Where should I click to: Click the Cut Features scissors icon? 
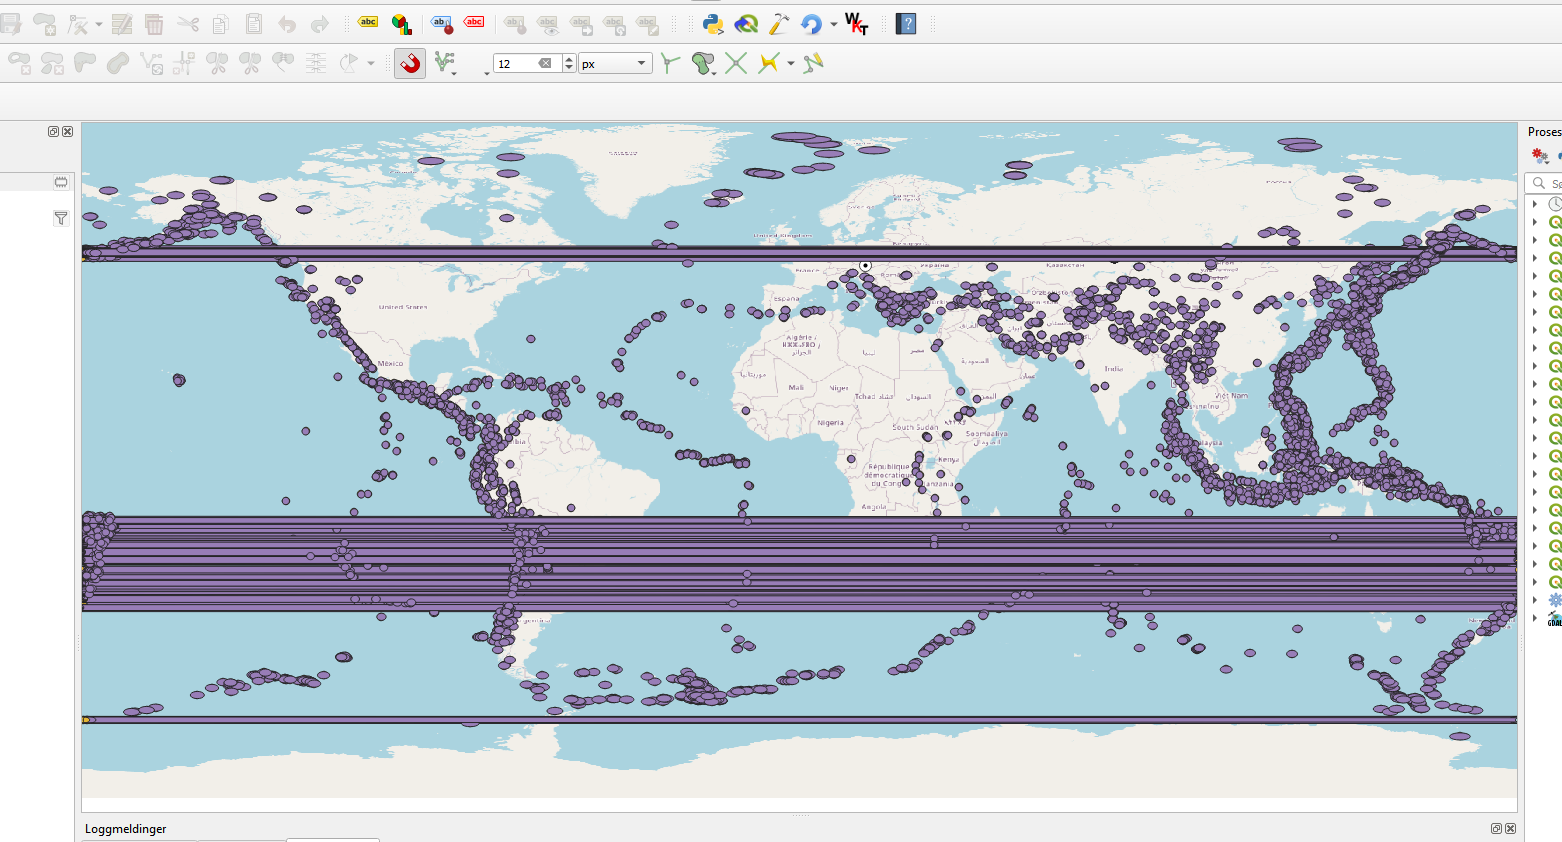click(188, 24)
